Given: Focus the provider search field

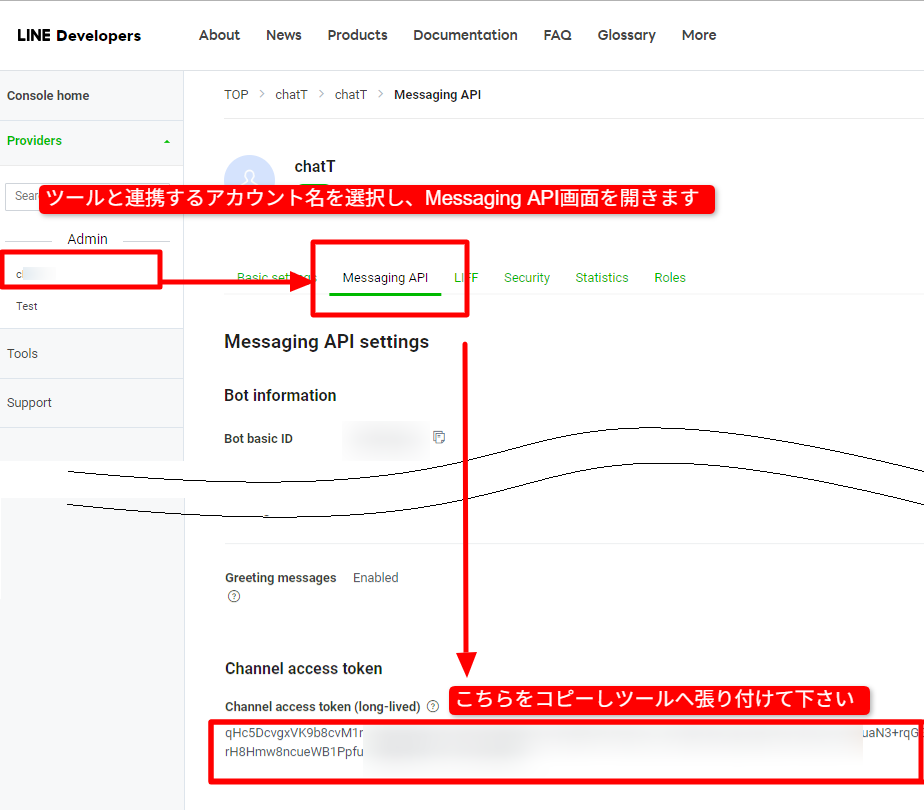Looking at the screenshot, I should (24, 196).
